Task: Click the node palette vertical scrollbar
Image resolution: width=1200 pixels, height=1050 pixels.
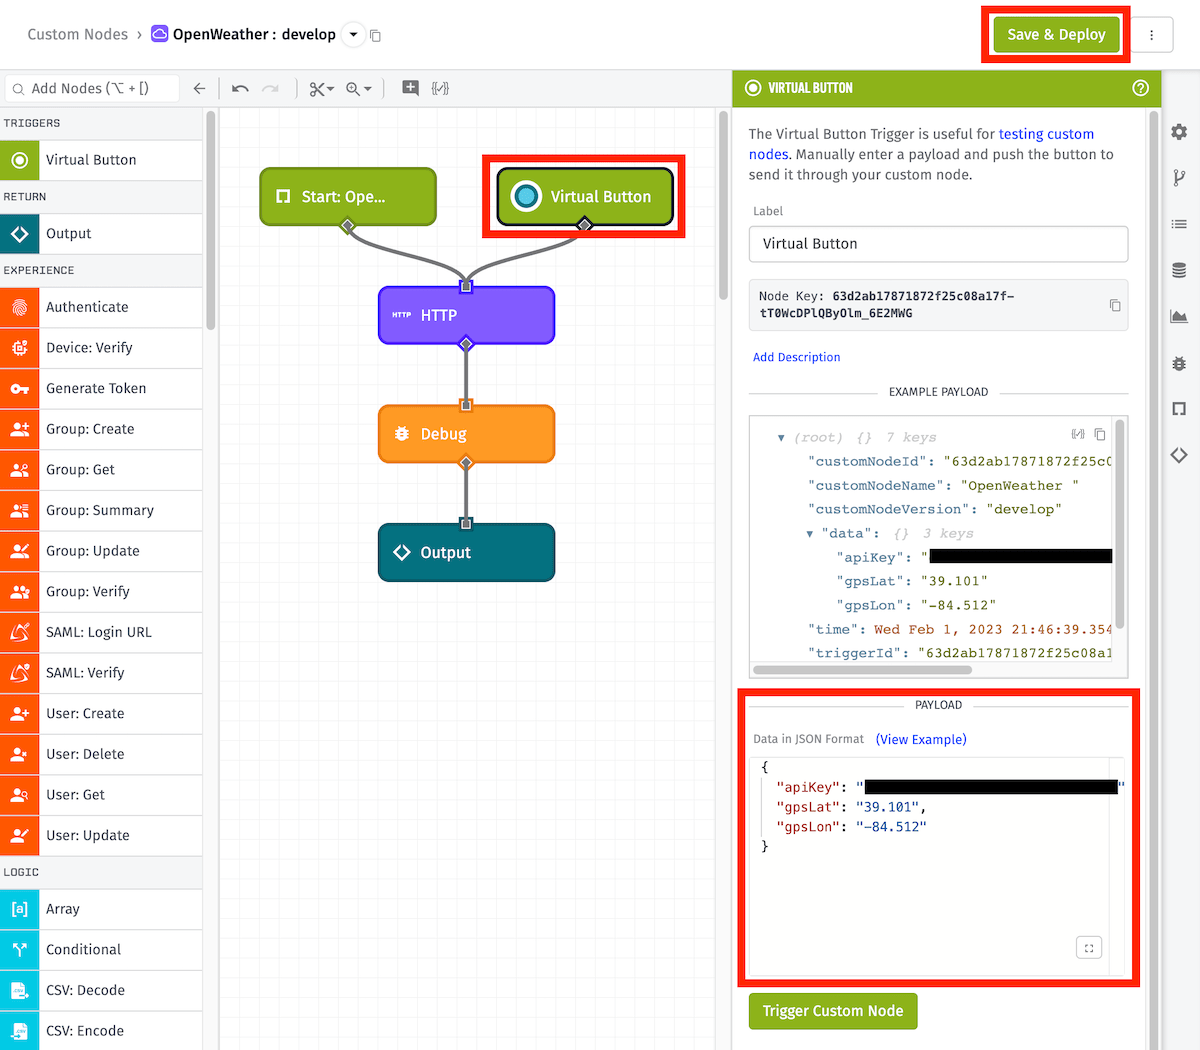Action: 210,220
